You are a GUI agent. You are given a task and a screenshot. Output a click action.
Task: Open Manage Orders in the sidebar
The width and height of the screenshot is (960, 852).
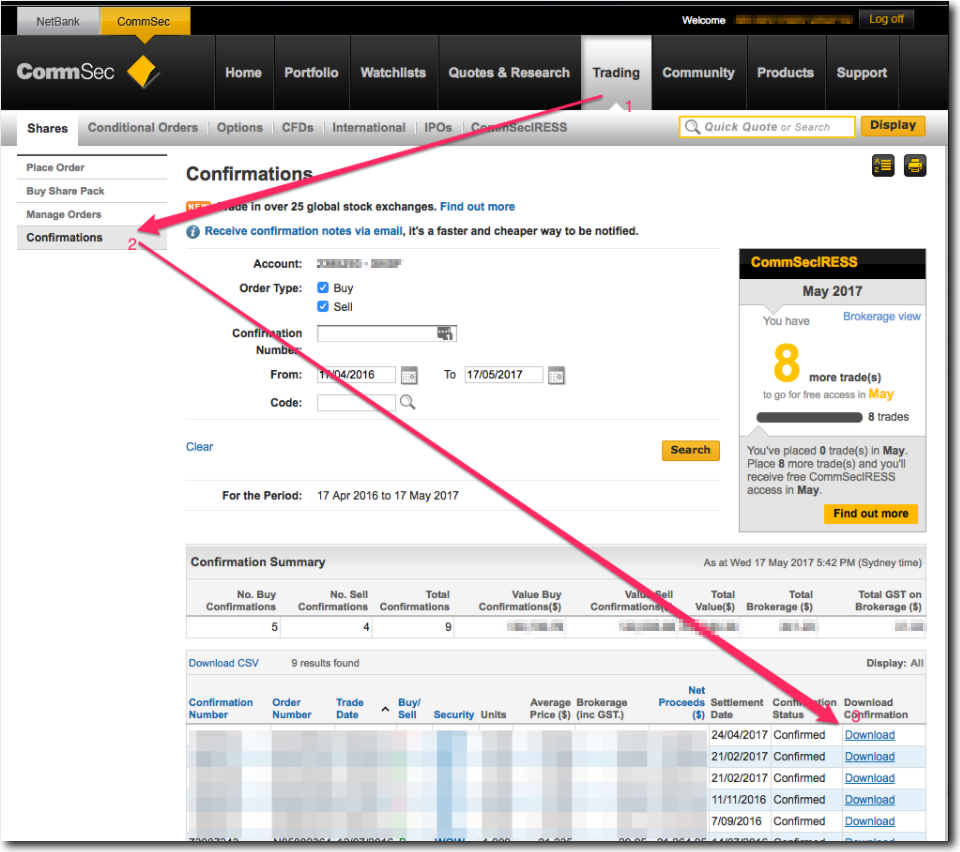(x=64, y=214)
